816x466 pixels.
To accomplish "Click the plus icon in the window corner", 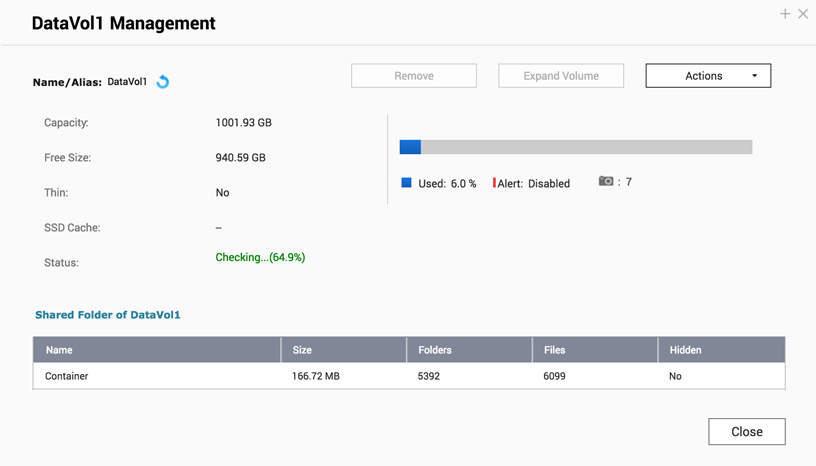I will tap(785, 14).
